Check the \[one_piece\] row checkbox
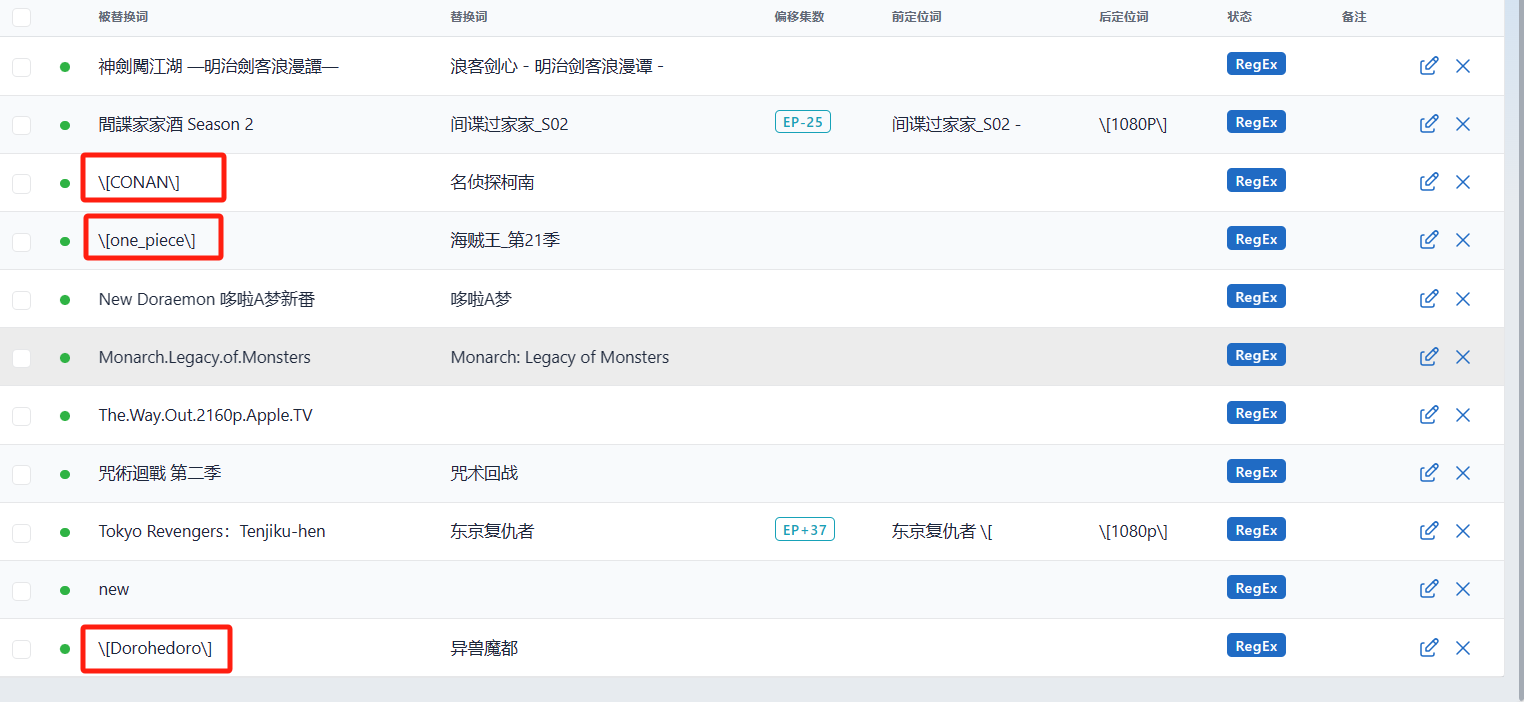The image size is (1524, 702). coord(21,241)
